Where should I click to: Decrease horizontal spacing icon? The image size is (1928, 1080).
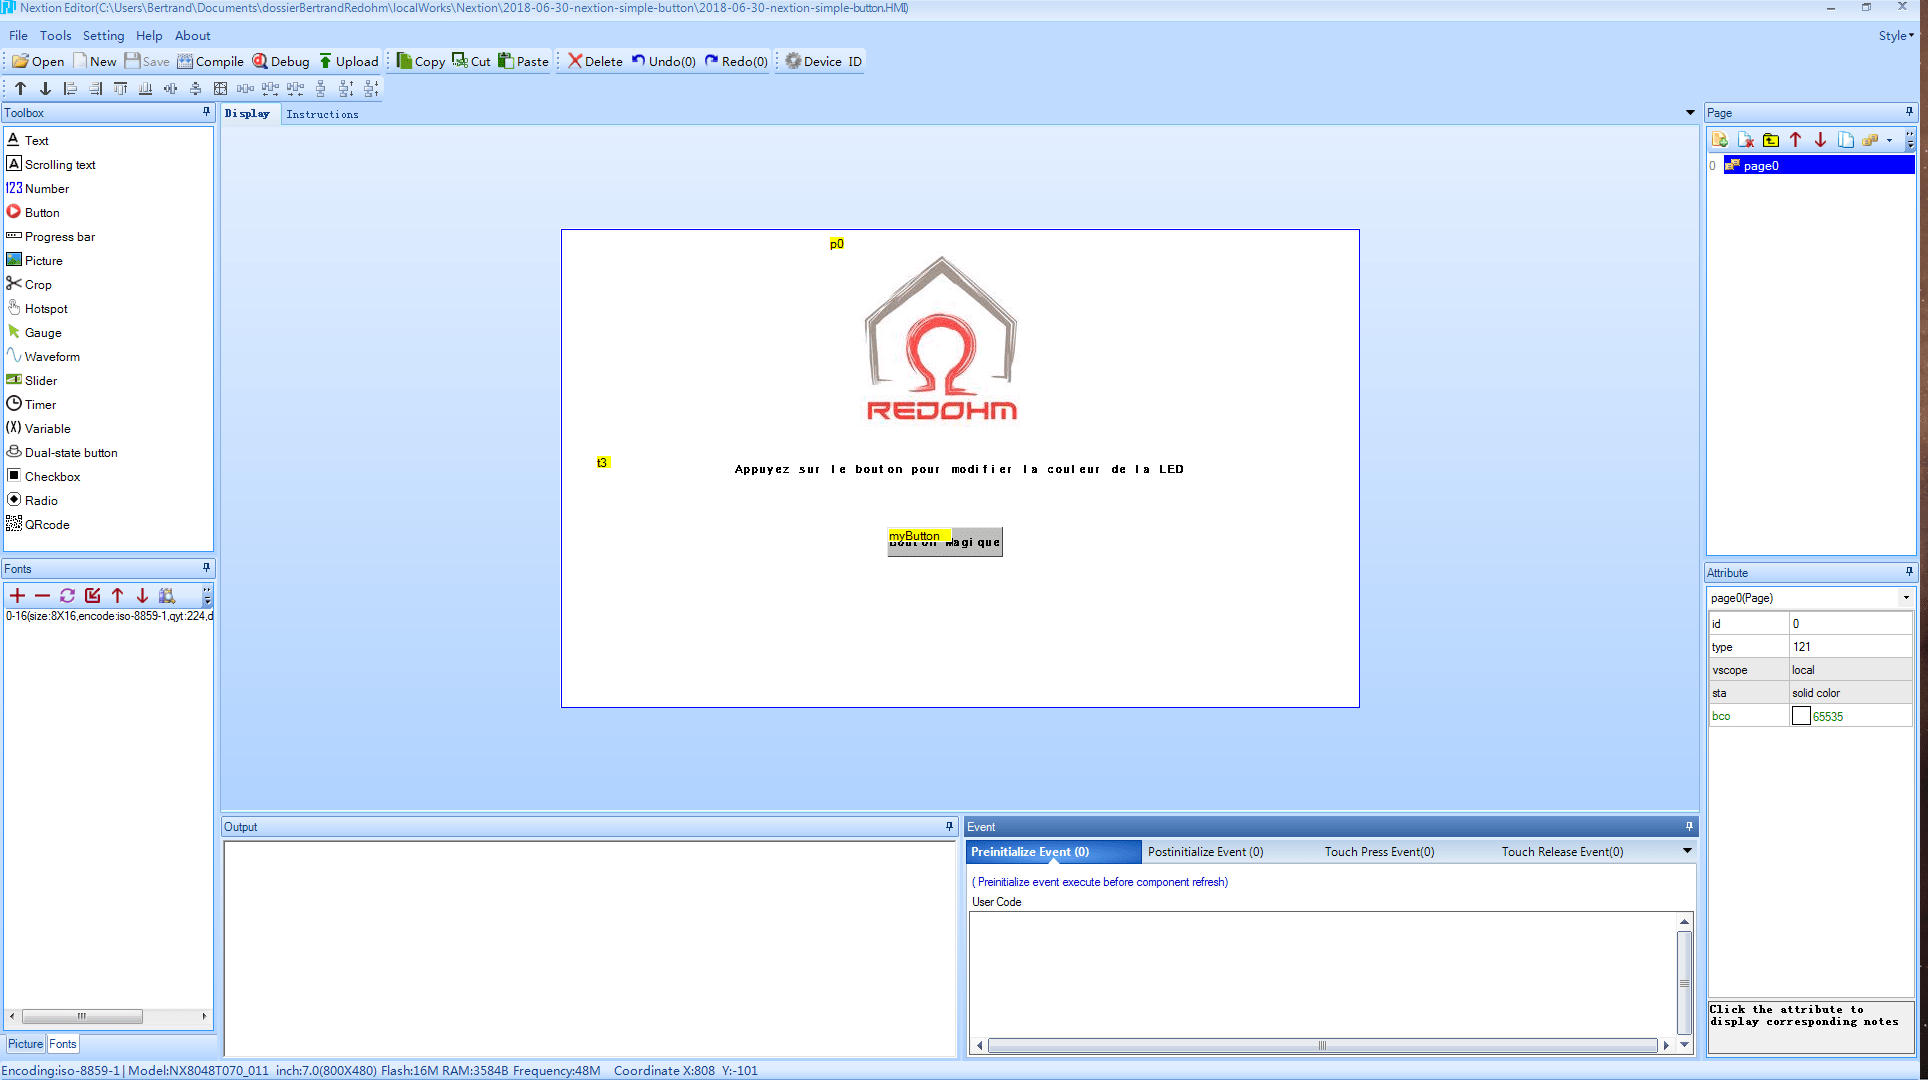coord(295,89)
